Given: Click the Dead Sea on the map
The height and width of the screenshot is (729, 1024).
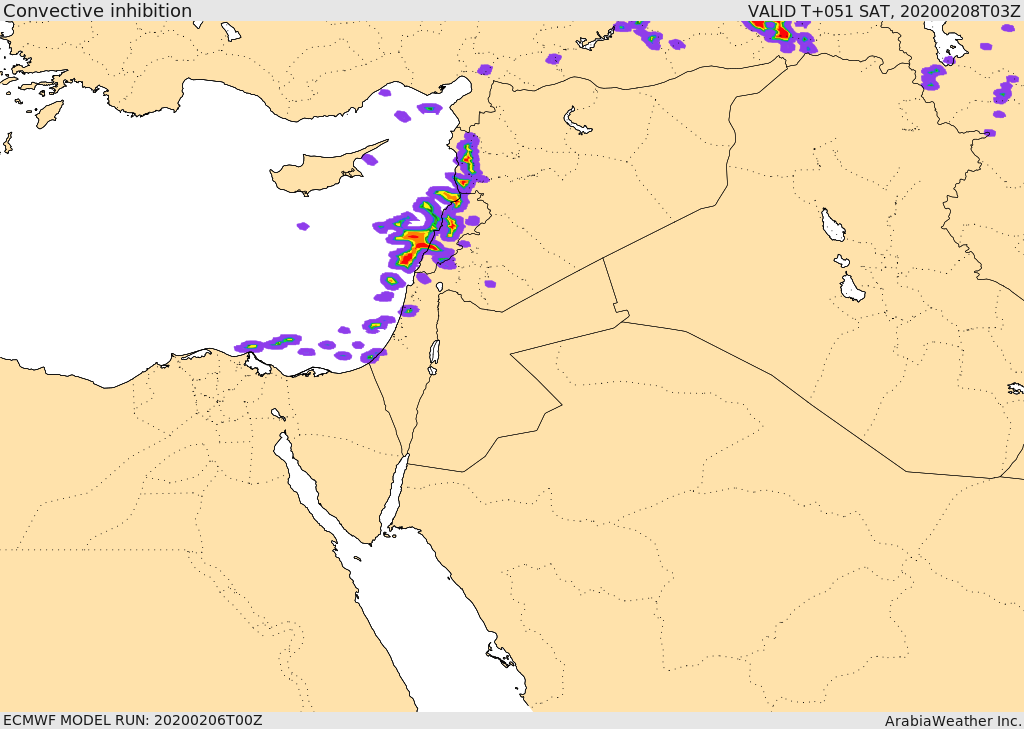Looking at the screenshot, I should click(434, 356).
